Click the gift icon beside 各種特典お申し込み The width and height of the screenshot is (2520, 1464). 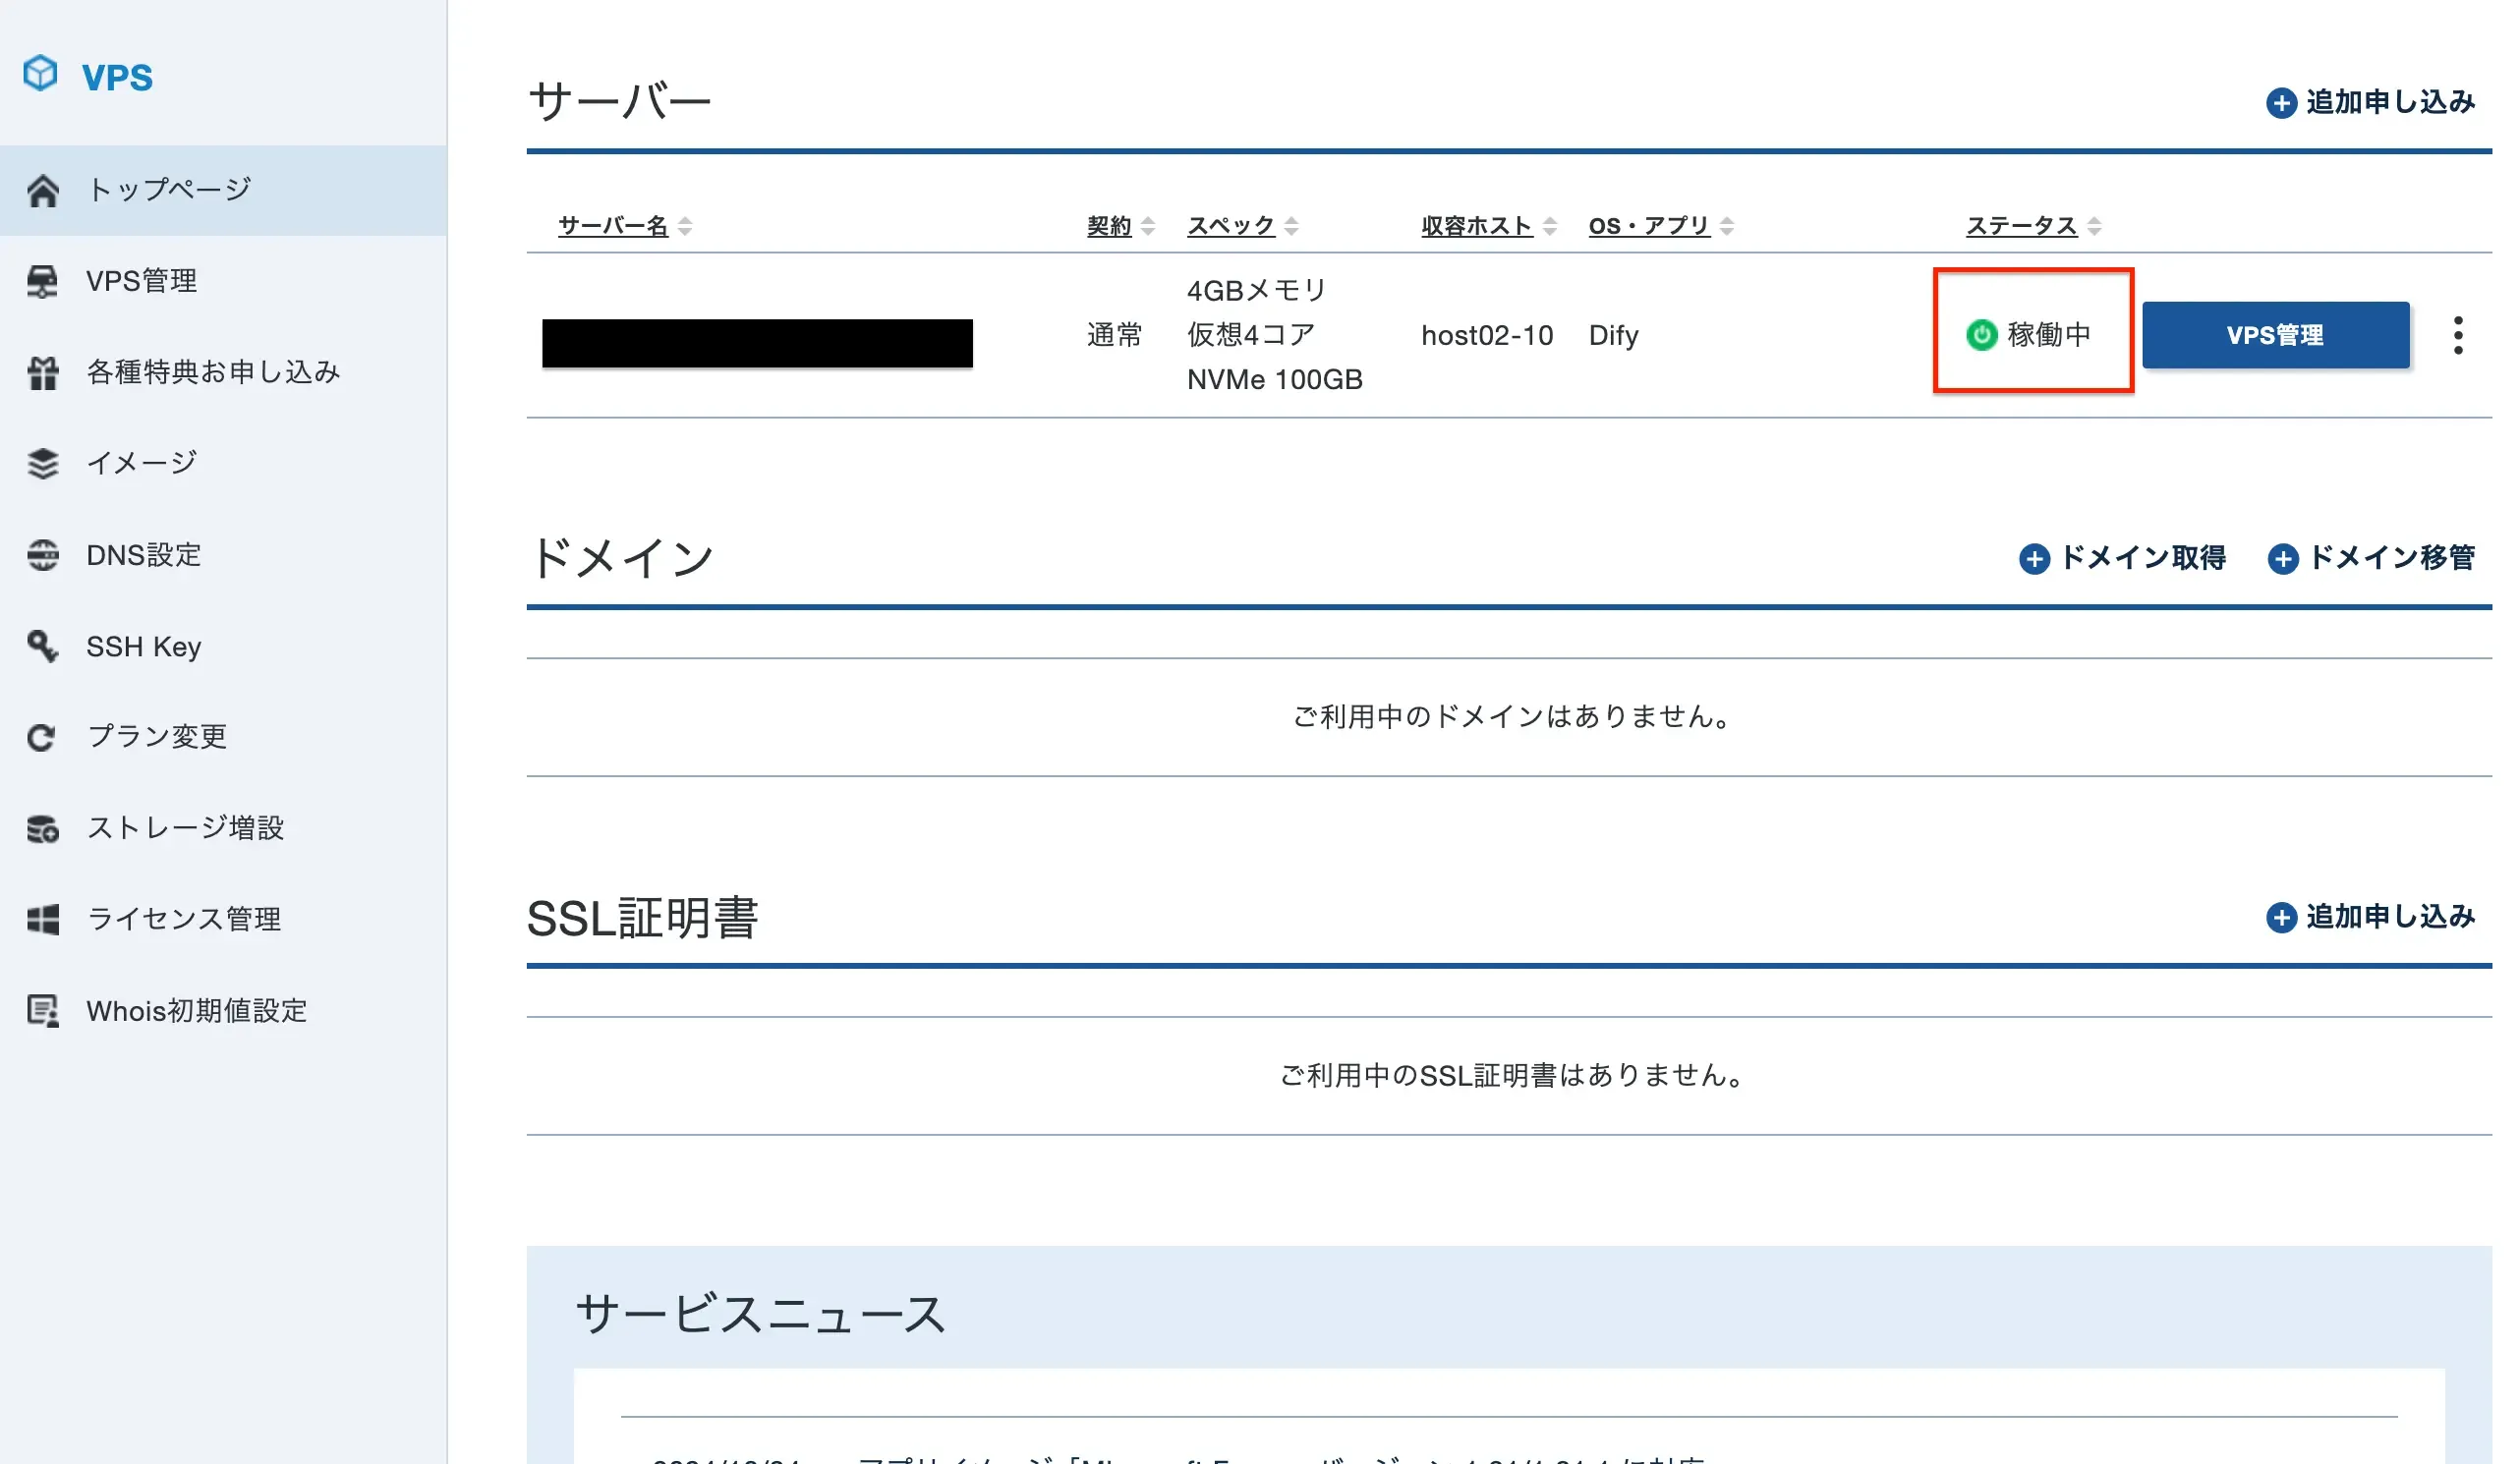pyautogui.click(x=42, y=373)
